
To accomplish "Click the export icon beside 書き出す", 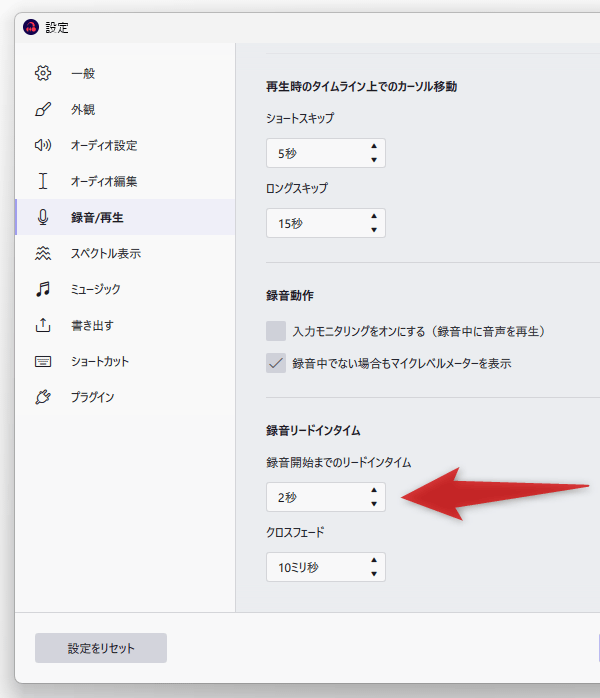I will (x=43, y=325).
